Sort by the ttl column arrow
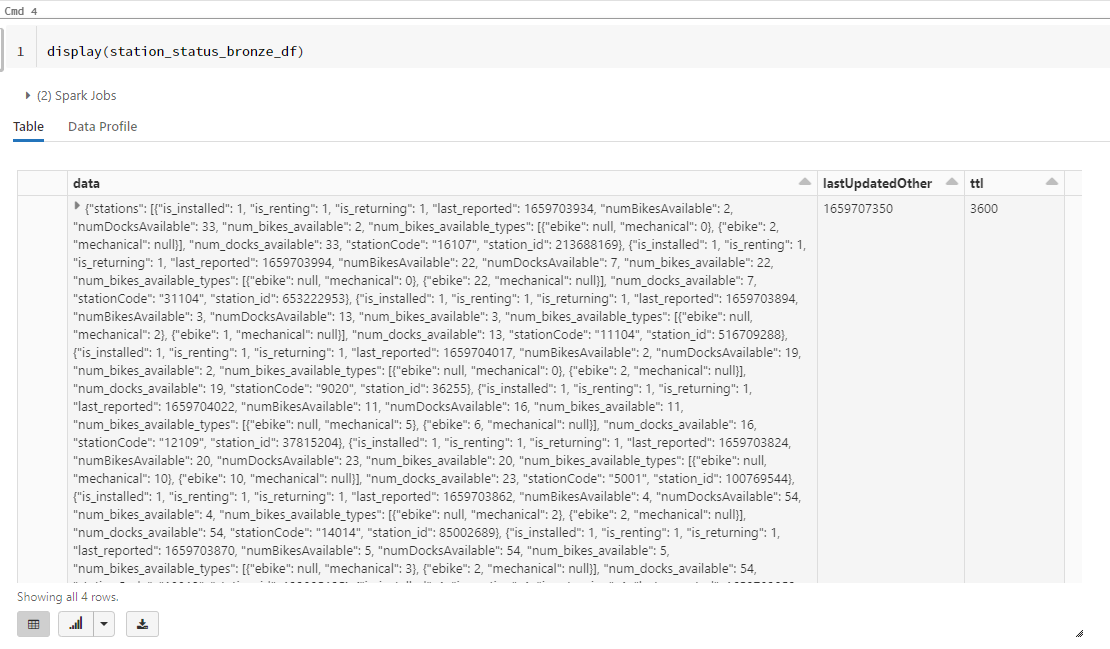This screenshot has width=1110, height=649. 1051,183
